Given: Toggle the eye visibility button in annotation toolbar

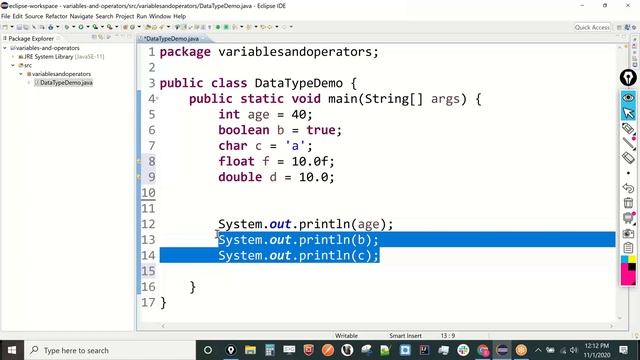Looking at the screenshot, I should [x=628, y=98].
